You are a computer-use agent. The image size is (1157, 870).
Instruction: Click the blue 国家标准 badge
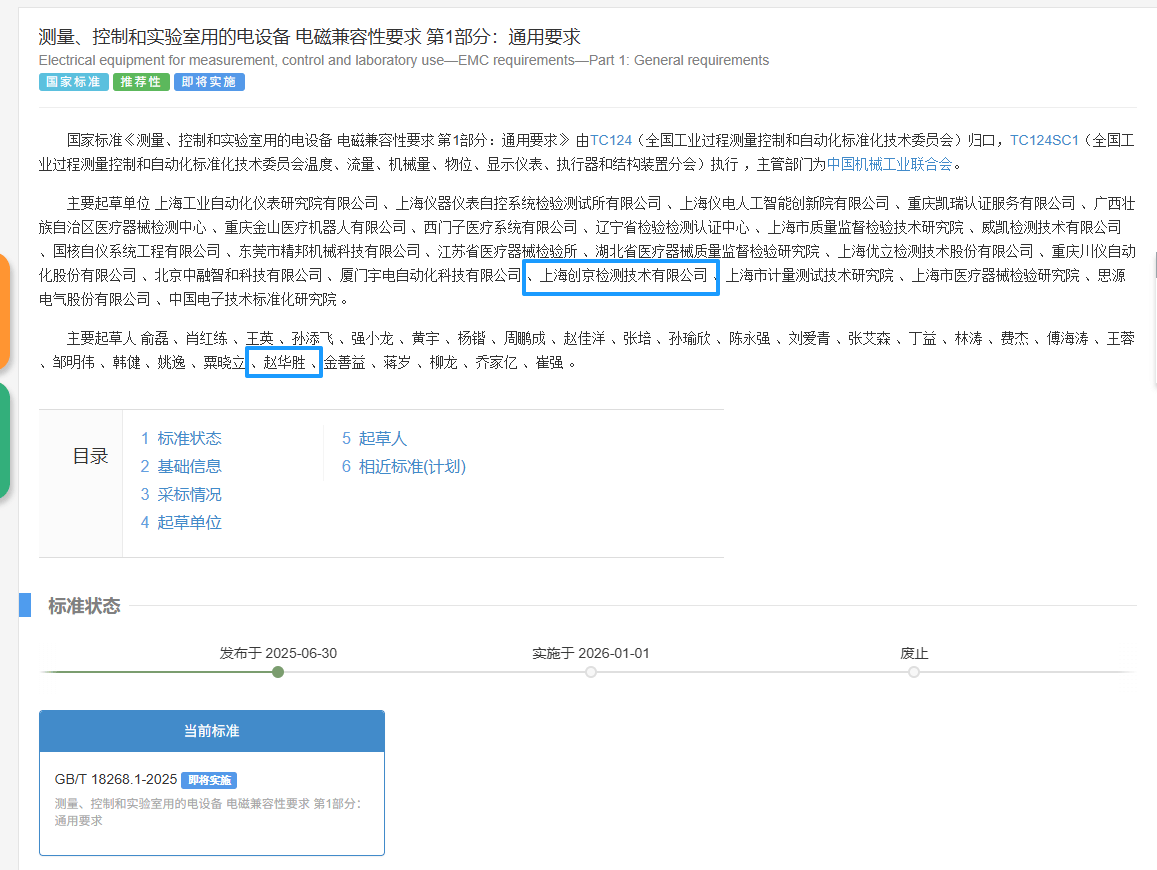coord(74,82)
